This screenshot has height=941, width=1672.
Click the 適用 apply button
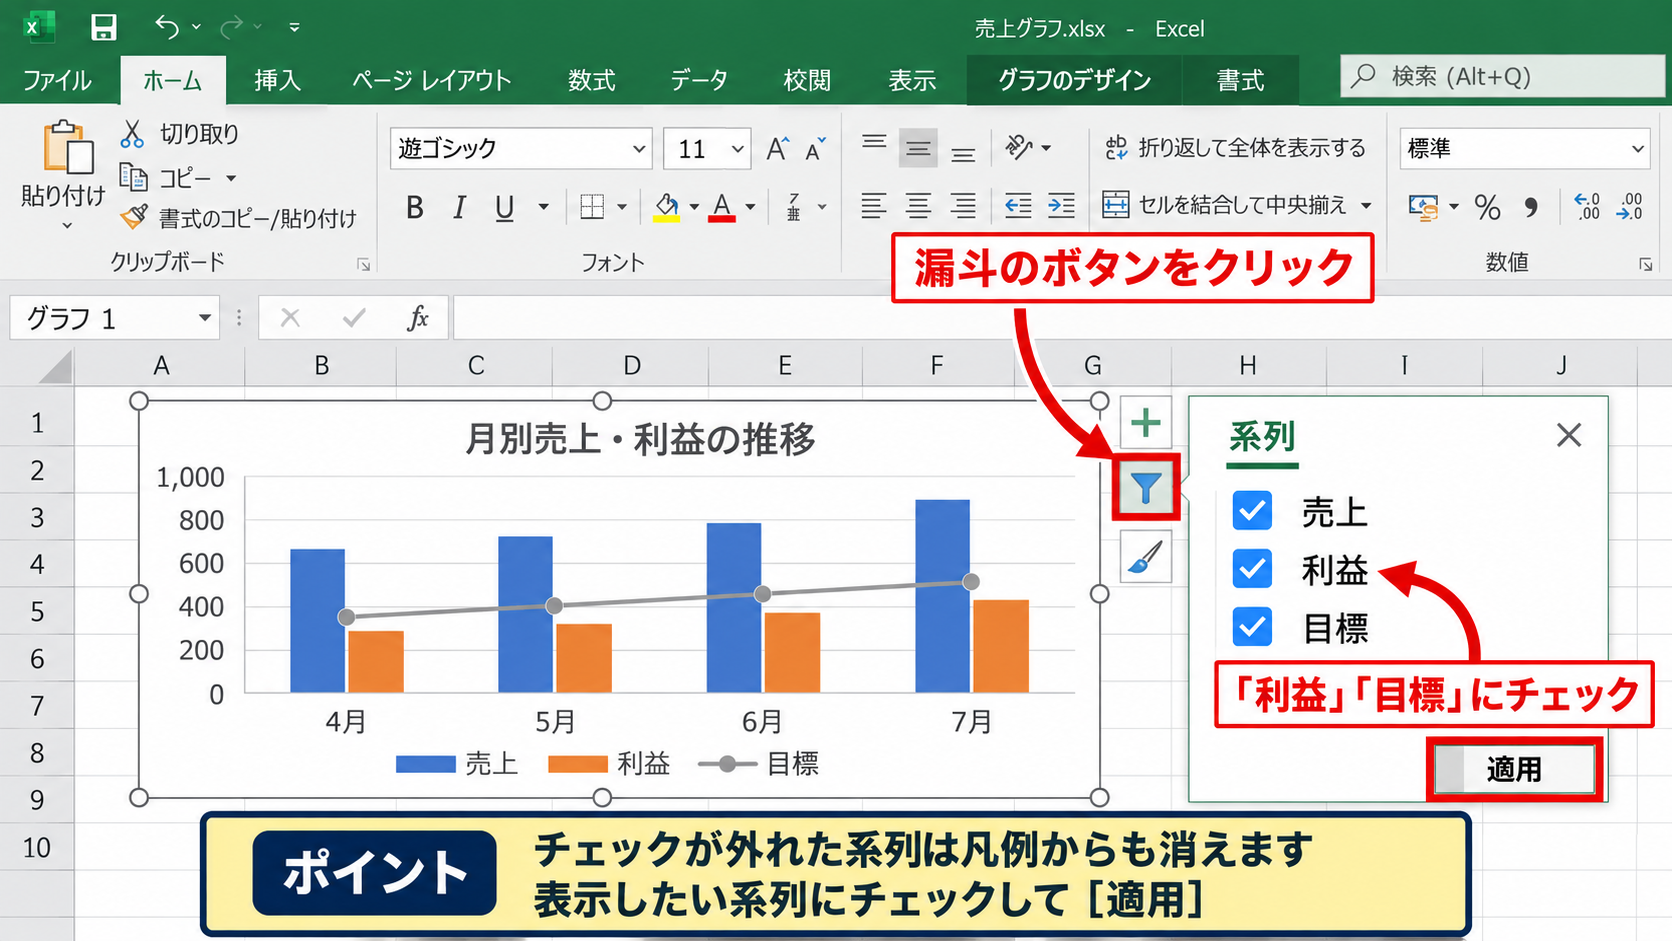click(1514, 769)
